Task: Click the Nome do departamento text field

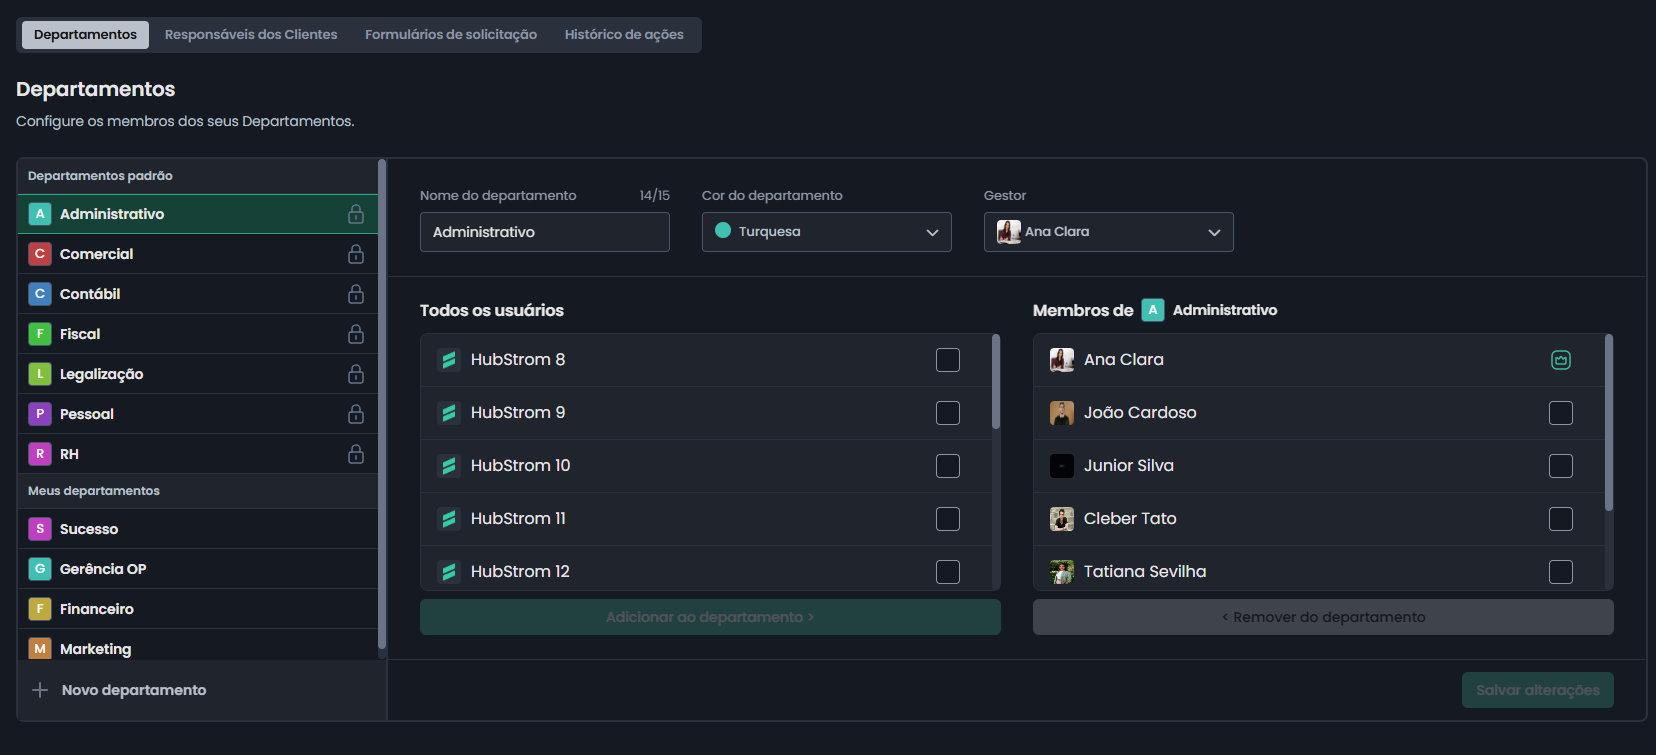Action: point(544,232)
